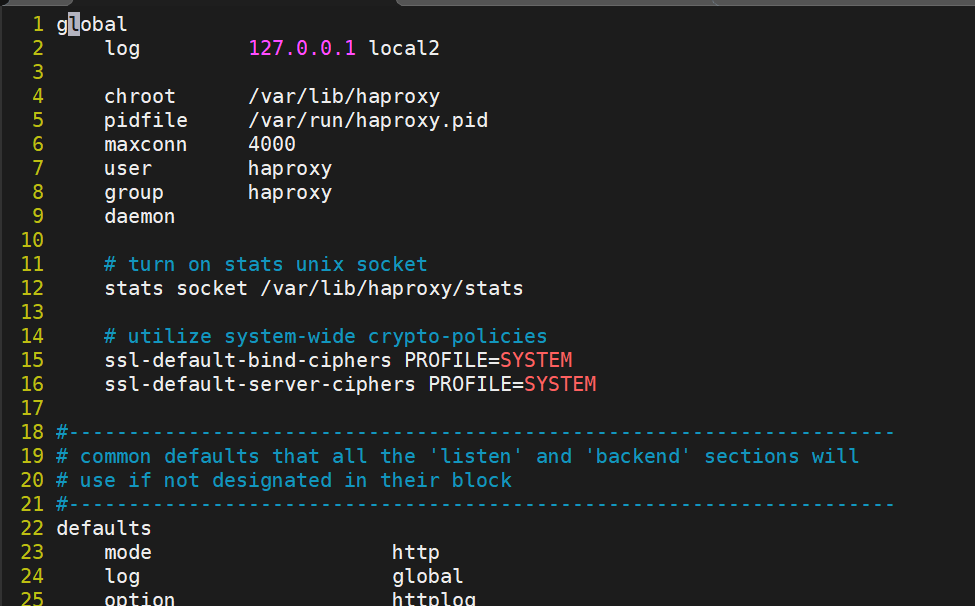975x606 pixels.
Task: Click the IP address 127.0.0.1
Action: [x=302, y=48]
